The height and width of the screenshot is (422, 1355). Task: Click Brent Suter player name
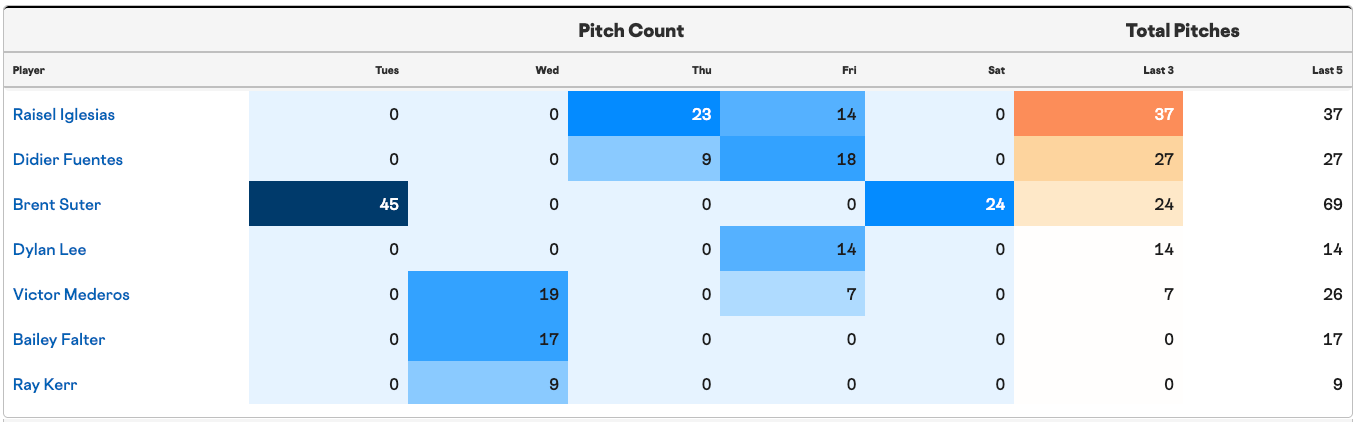click(57, 204)
